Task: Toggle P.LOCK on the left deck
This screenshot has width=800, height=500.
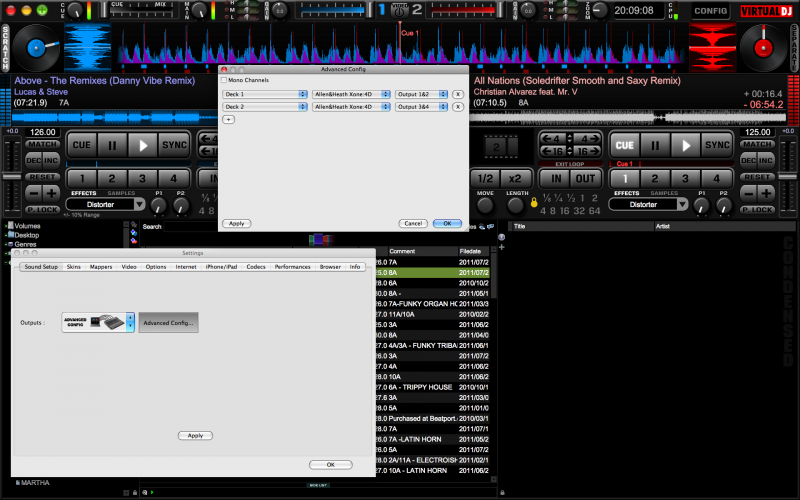Action: (43, 208)
